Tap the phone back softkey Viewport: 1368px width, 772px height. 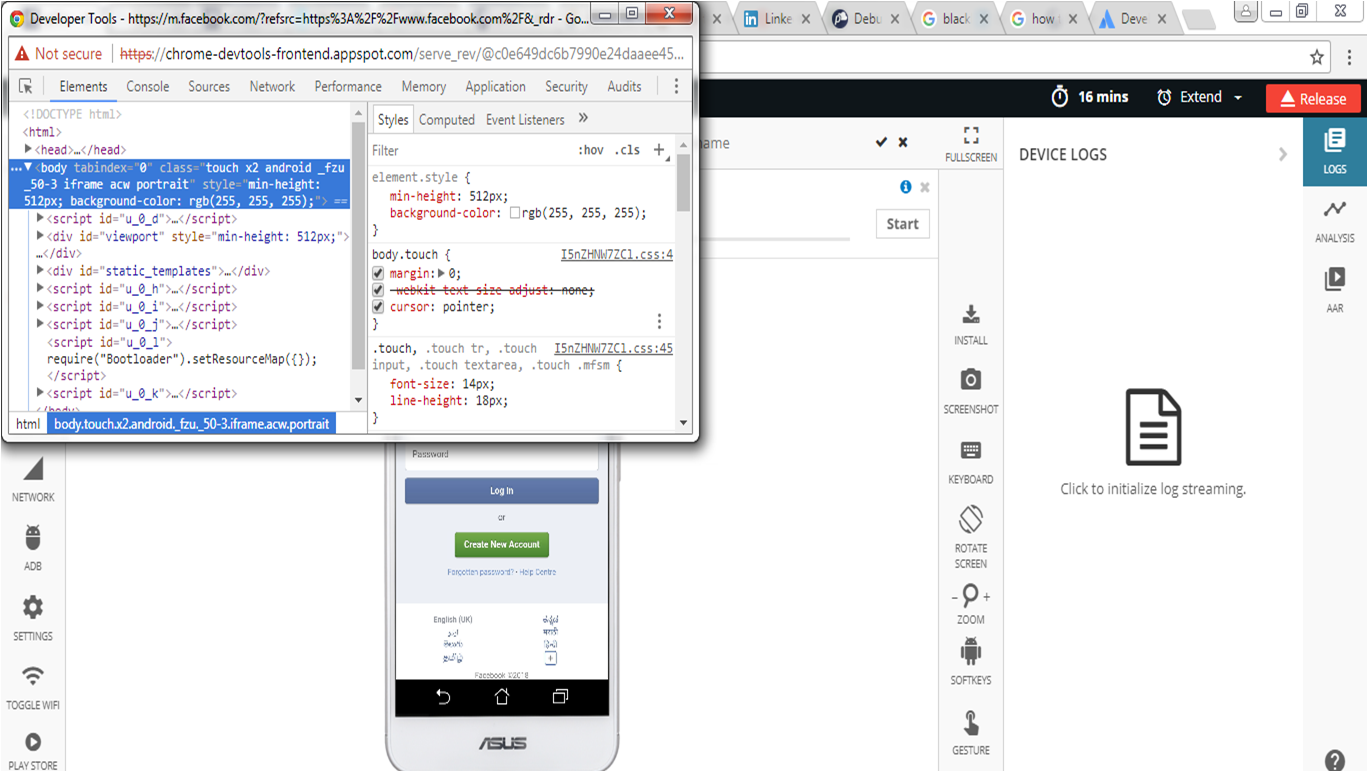443,697
